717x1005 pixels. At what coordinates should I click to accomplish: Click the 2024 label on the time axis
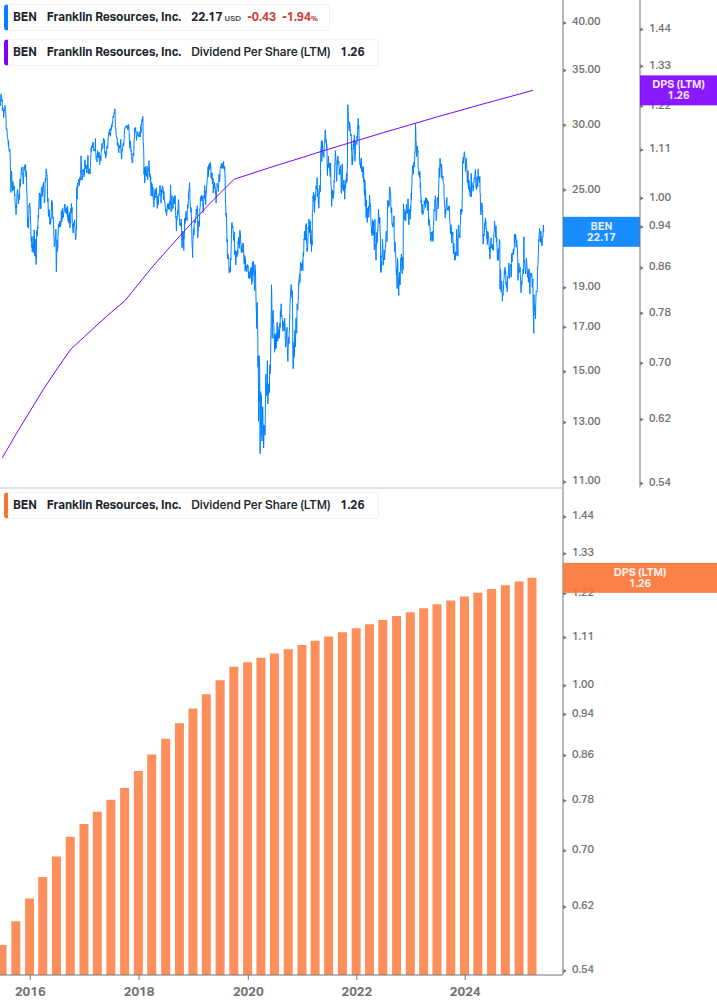(x=465, y=992)
